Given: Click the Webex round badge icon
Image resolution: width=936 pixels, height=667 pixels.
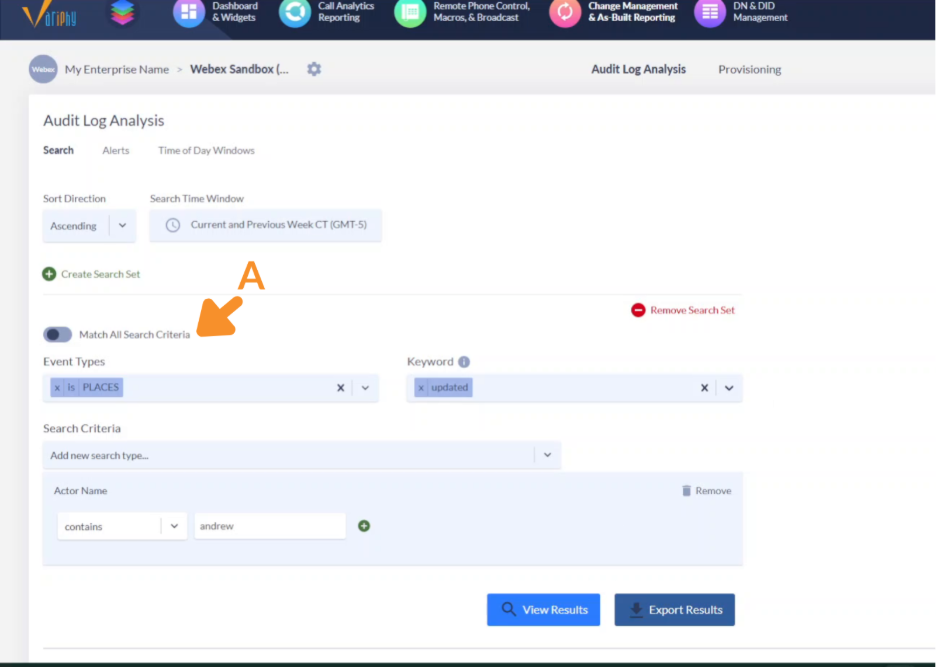Looking at the screenshot, I should 43,69.
